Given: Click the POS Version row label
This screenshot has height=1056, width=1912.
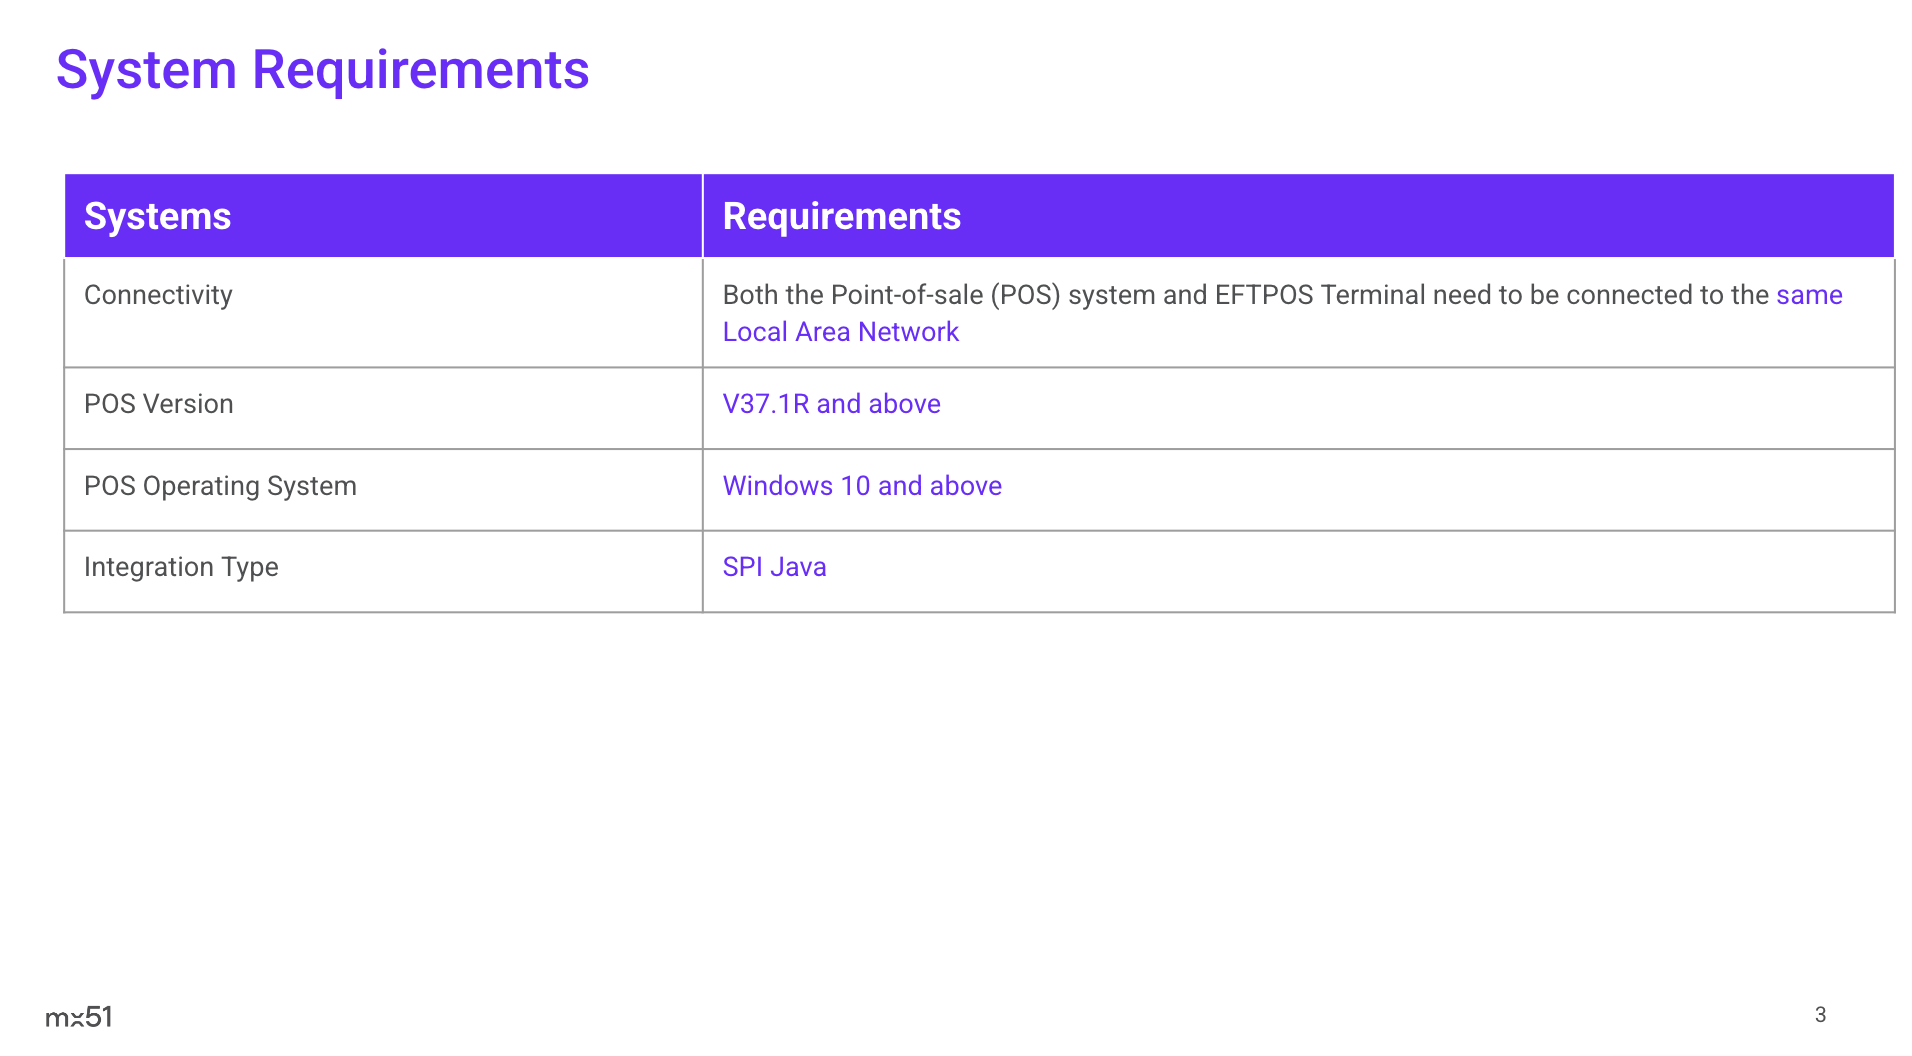Looking at the screenshot, I should [158, 404].
